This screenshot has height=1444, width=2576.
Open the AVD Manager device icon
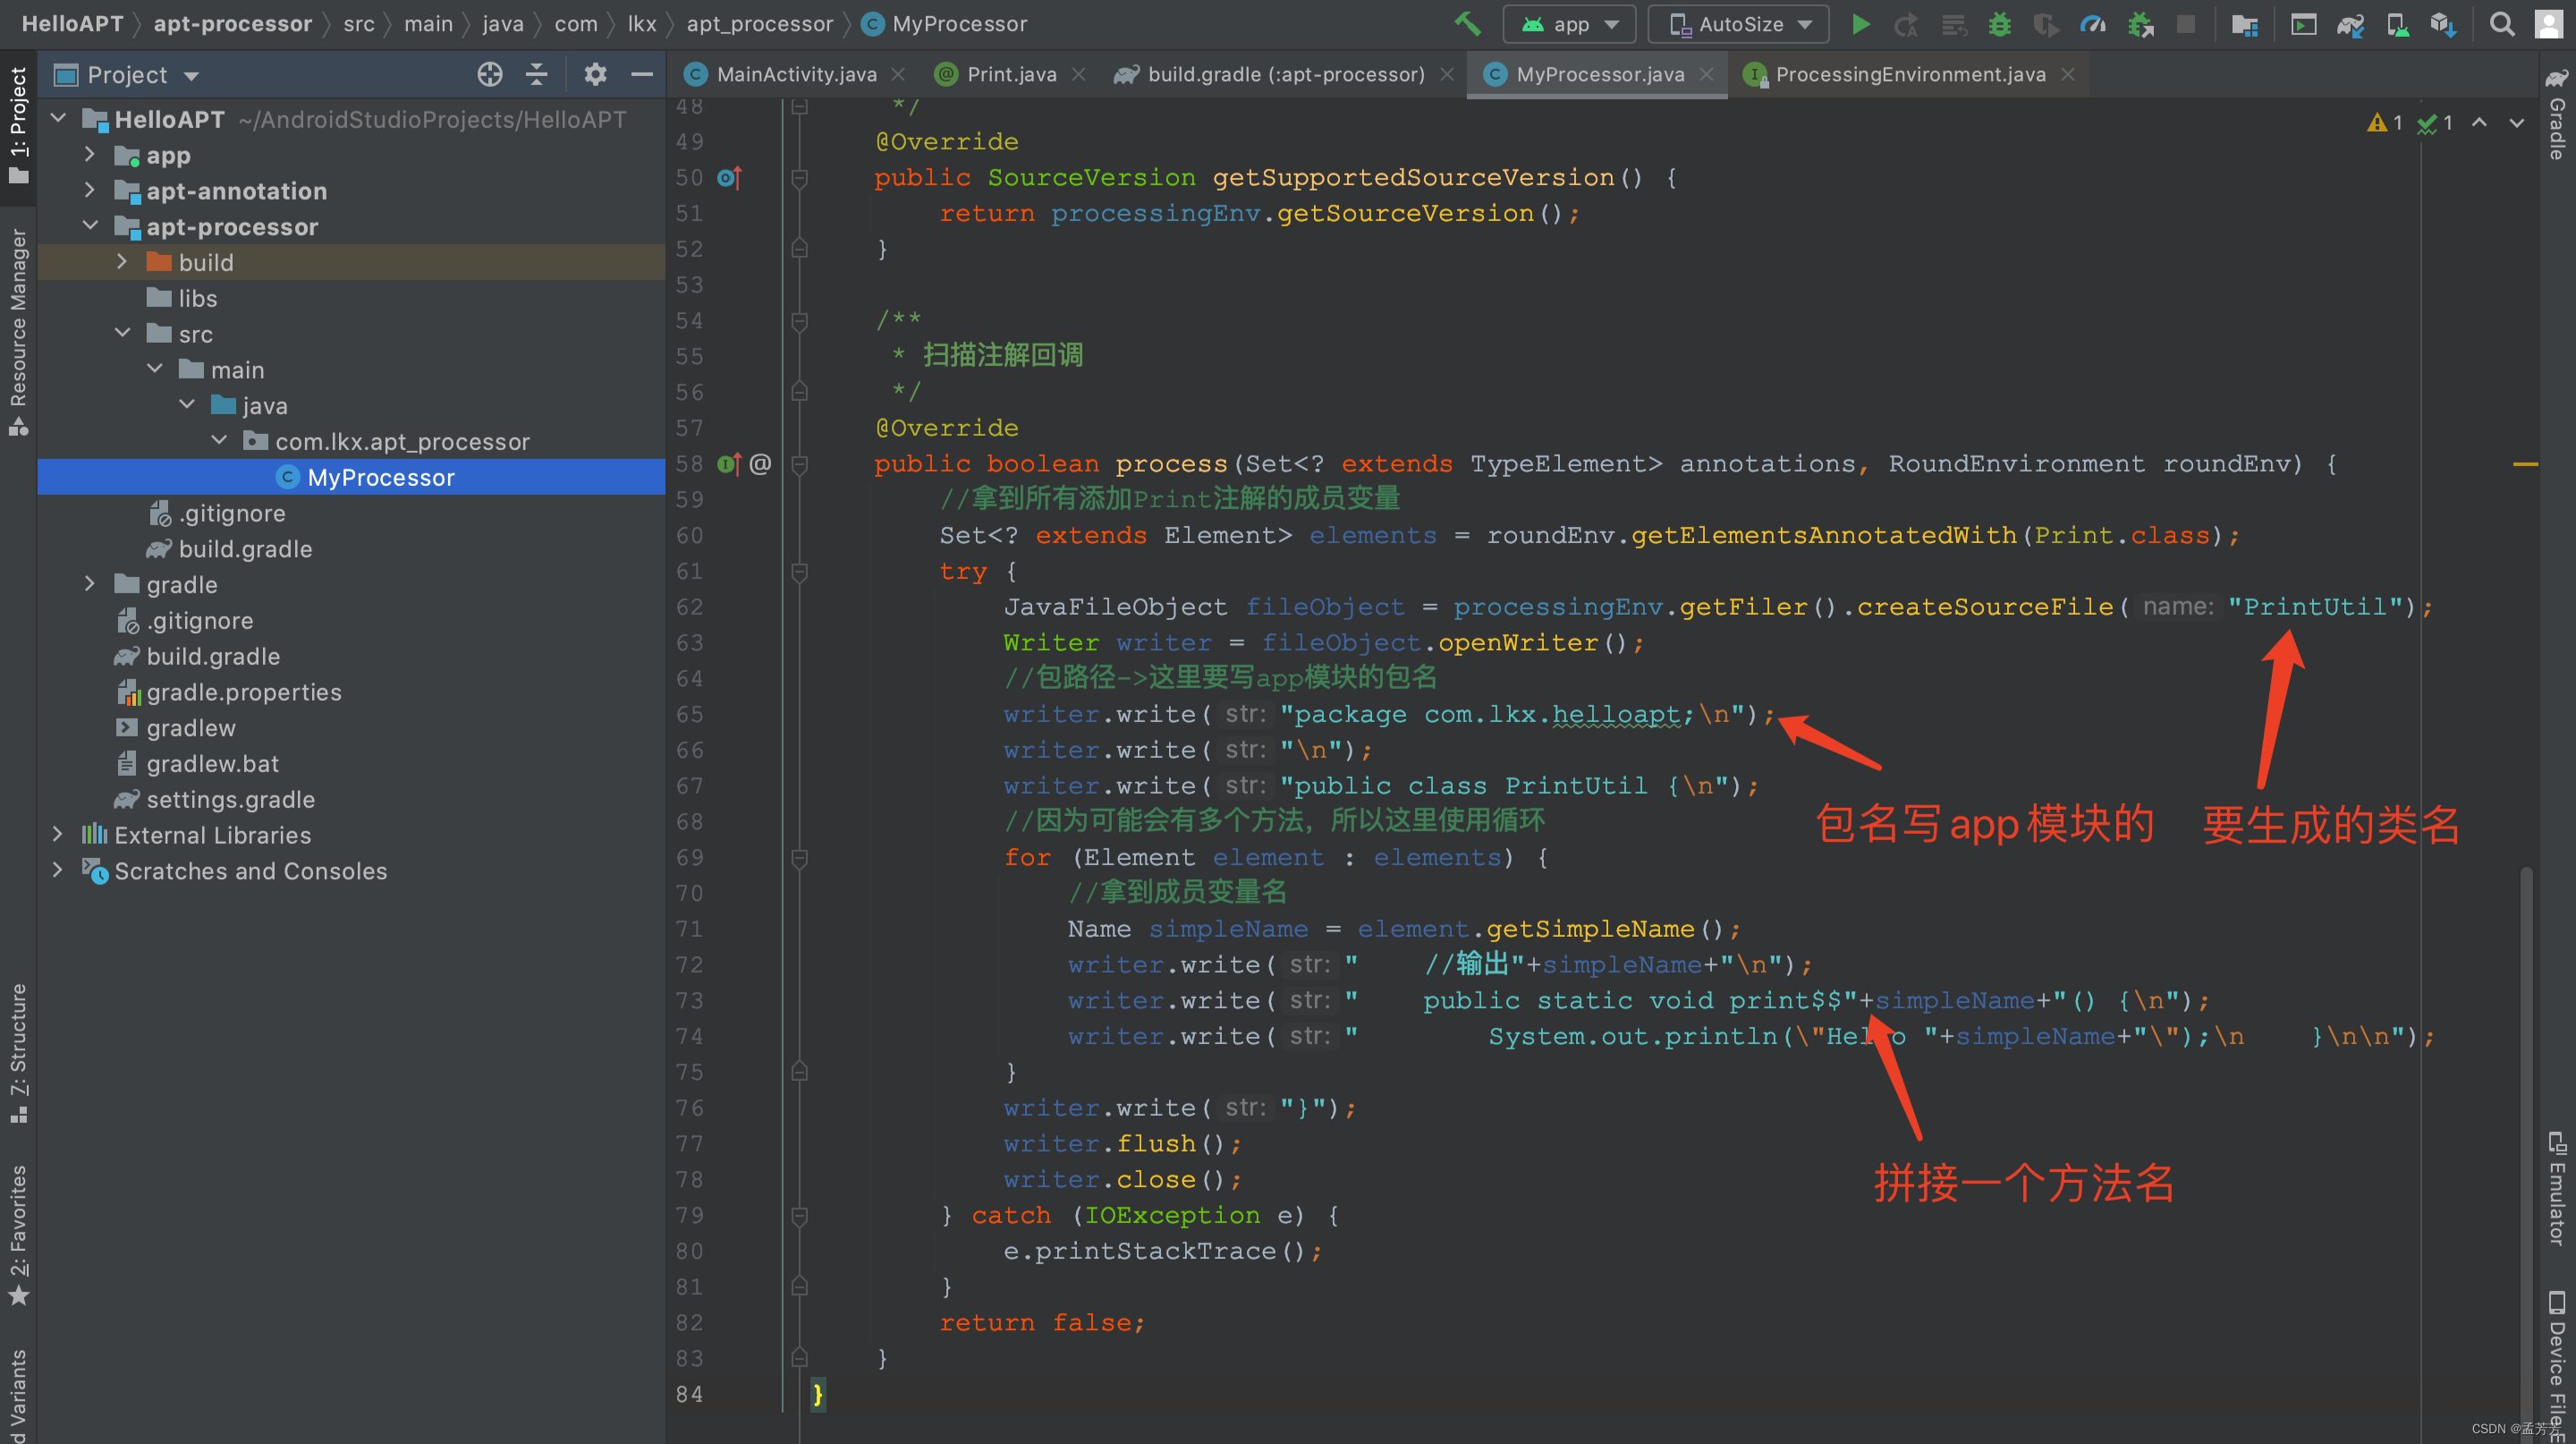pyautogui.click(x=2397, y=24)
